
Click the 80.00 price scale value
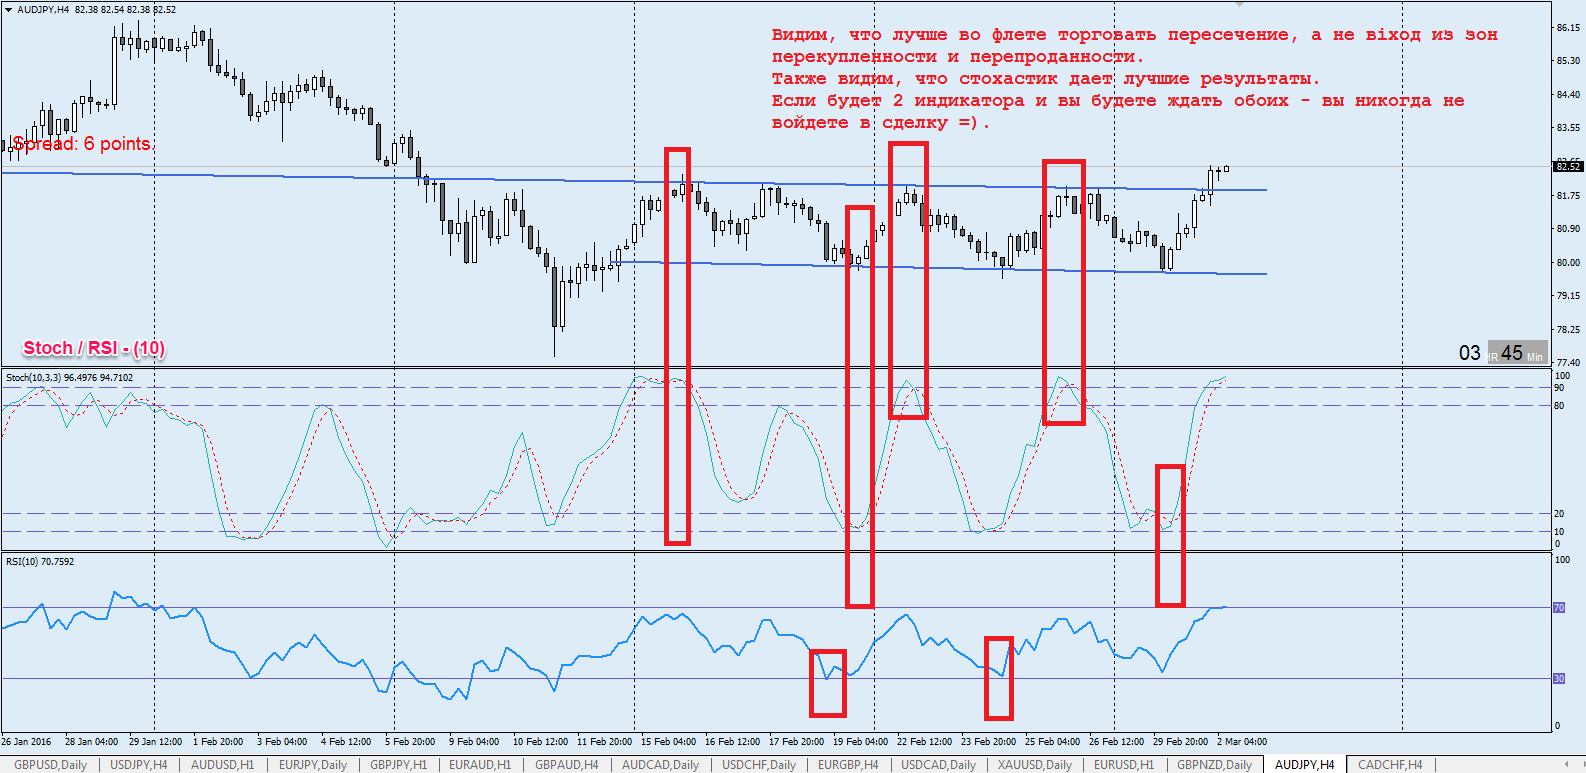click(x=1567, y=263)
